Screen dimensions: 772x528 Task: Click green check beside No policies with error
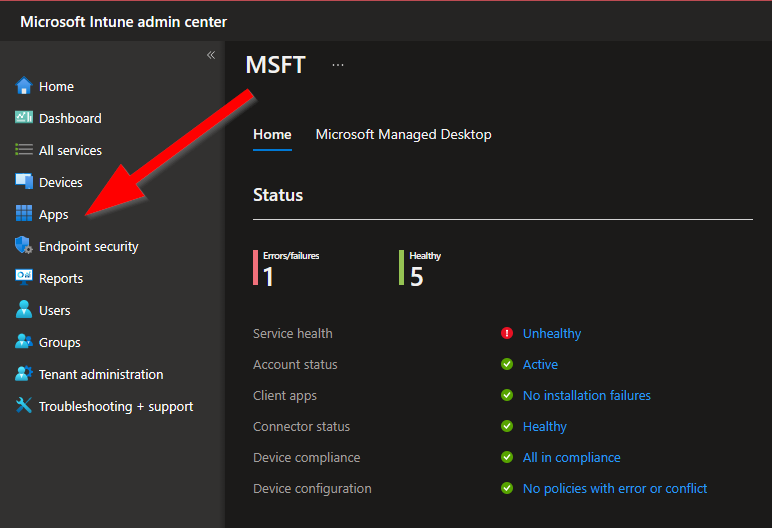pos(507,488)
